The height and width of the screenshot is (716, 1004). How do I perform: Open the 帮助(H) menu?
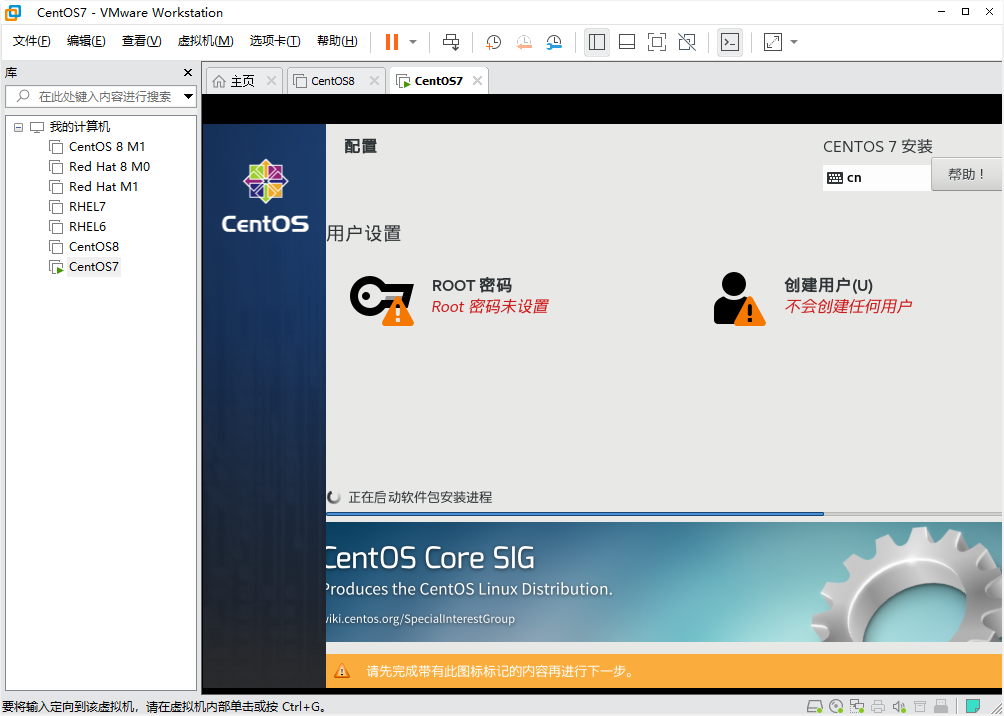coord(337,41)
